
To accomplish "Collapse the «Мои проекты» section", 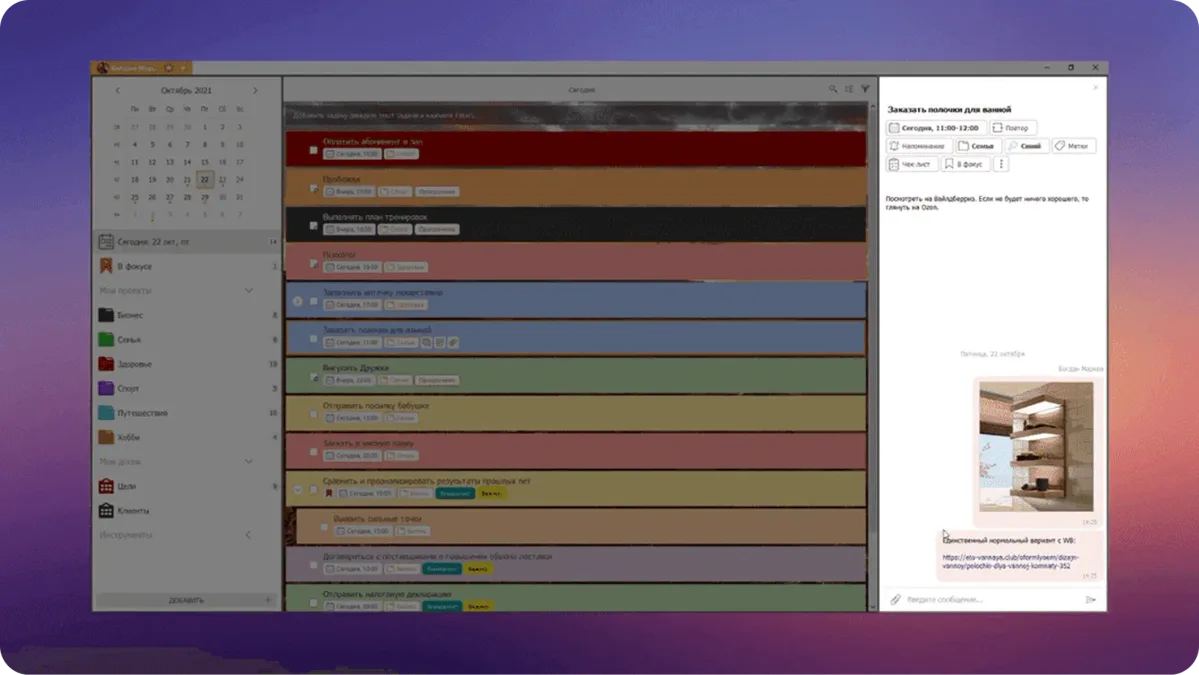I will pyautogui.click(x=249, y=291).
